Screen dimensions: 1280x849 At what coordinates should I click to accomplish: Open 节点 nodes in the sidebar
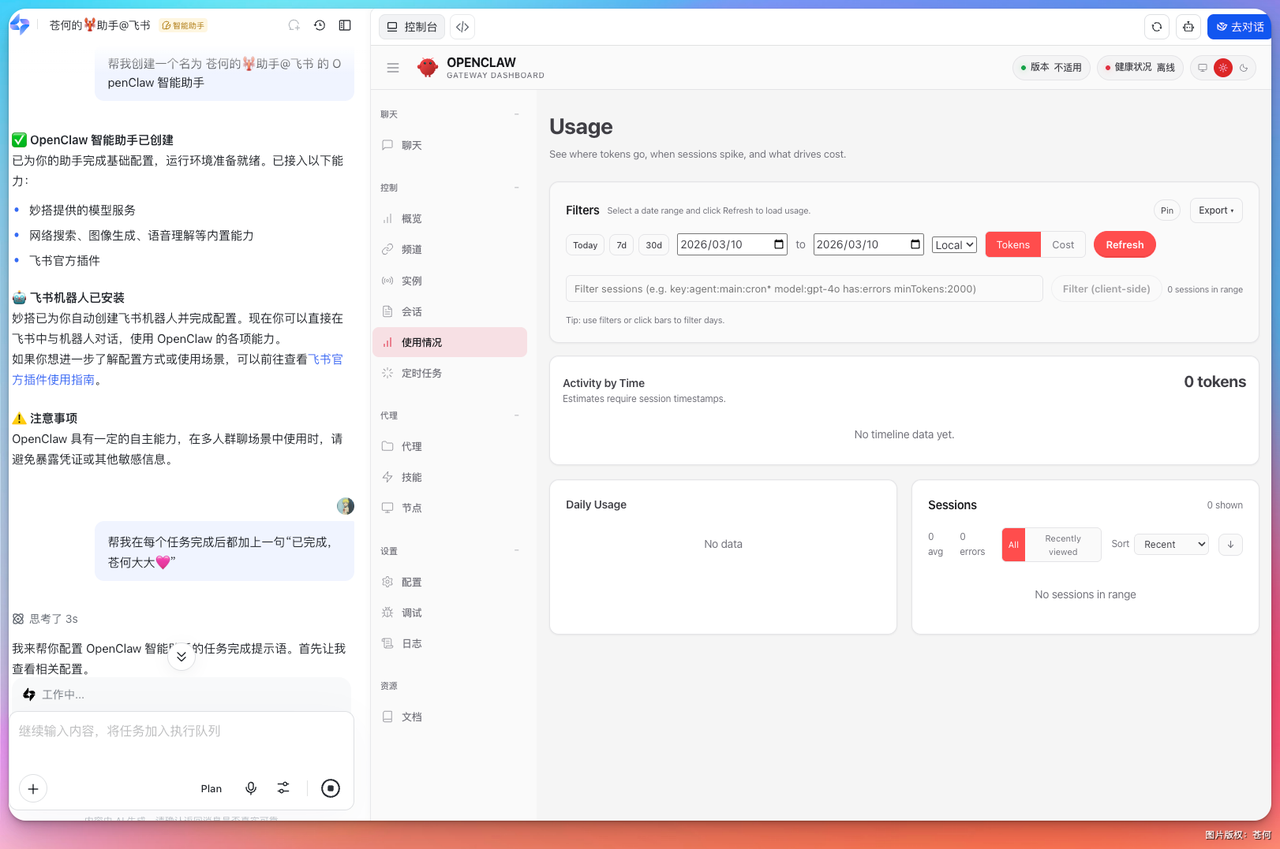[450, 508]
